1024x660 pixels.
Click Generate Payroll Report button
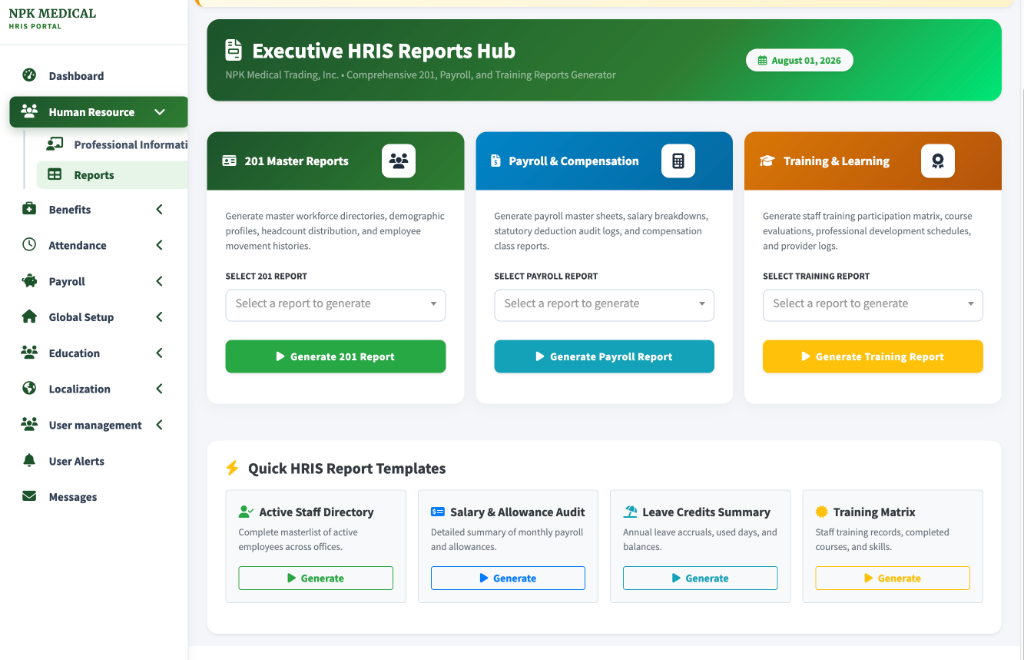click(x=604, y=356)
